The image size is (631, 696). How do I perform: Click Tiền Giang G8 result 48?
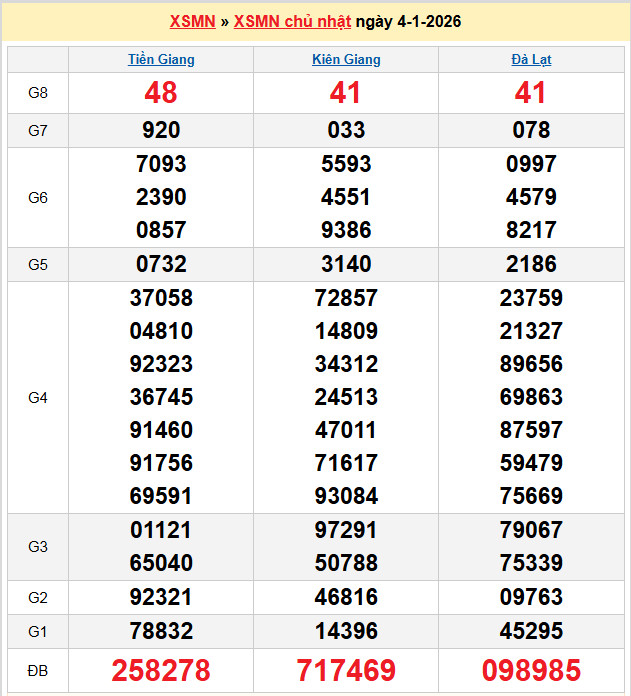click(161, 93)
